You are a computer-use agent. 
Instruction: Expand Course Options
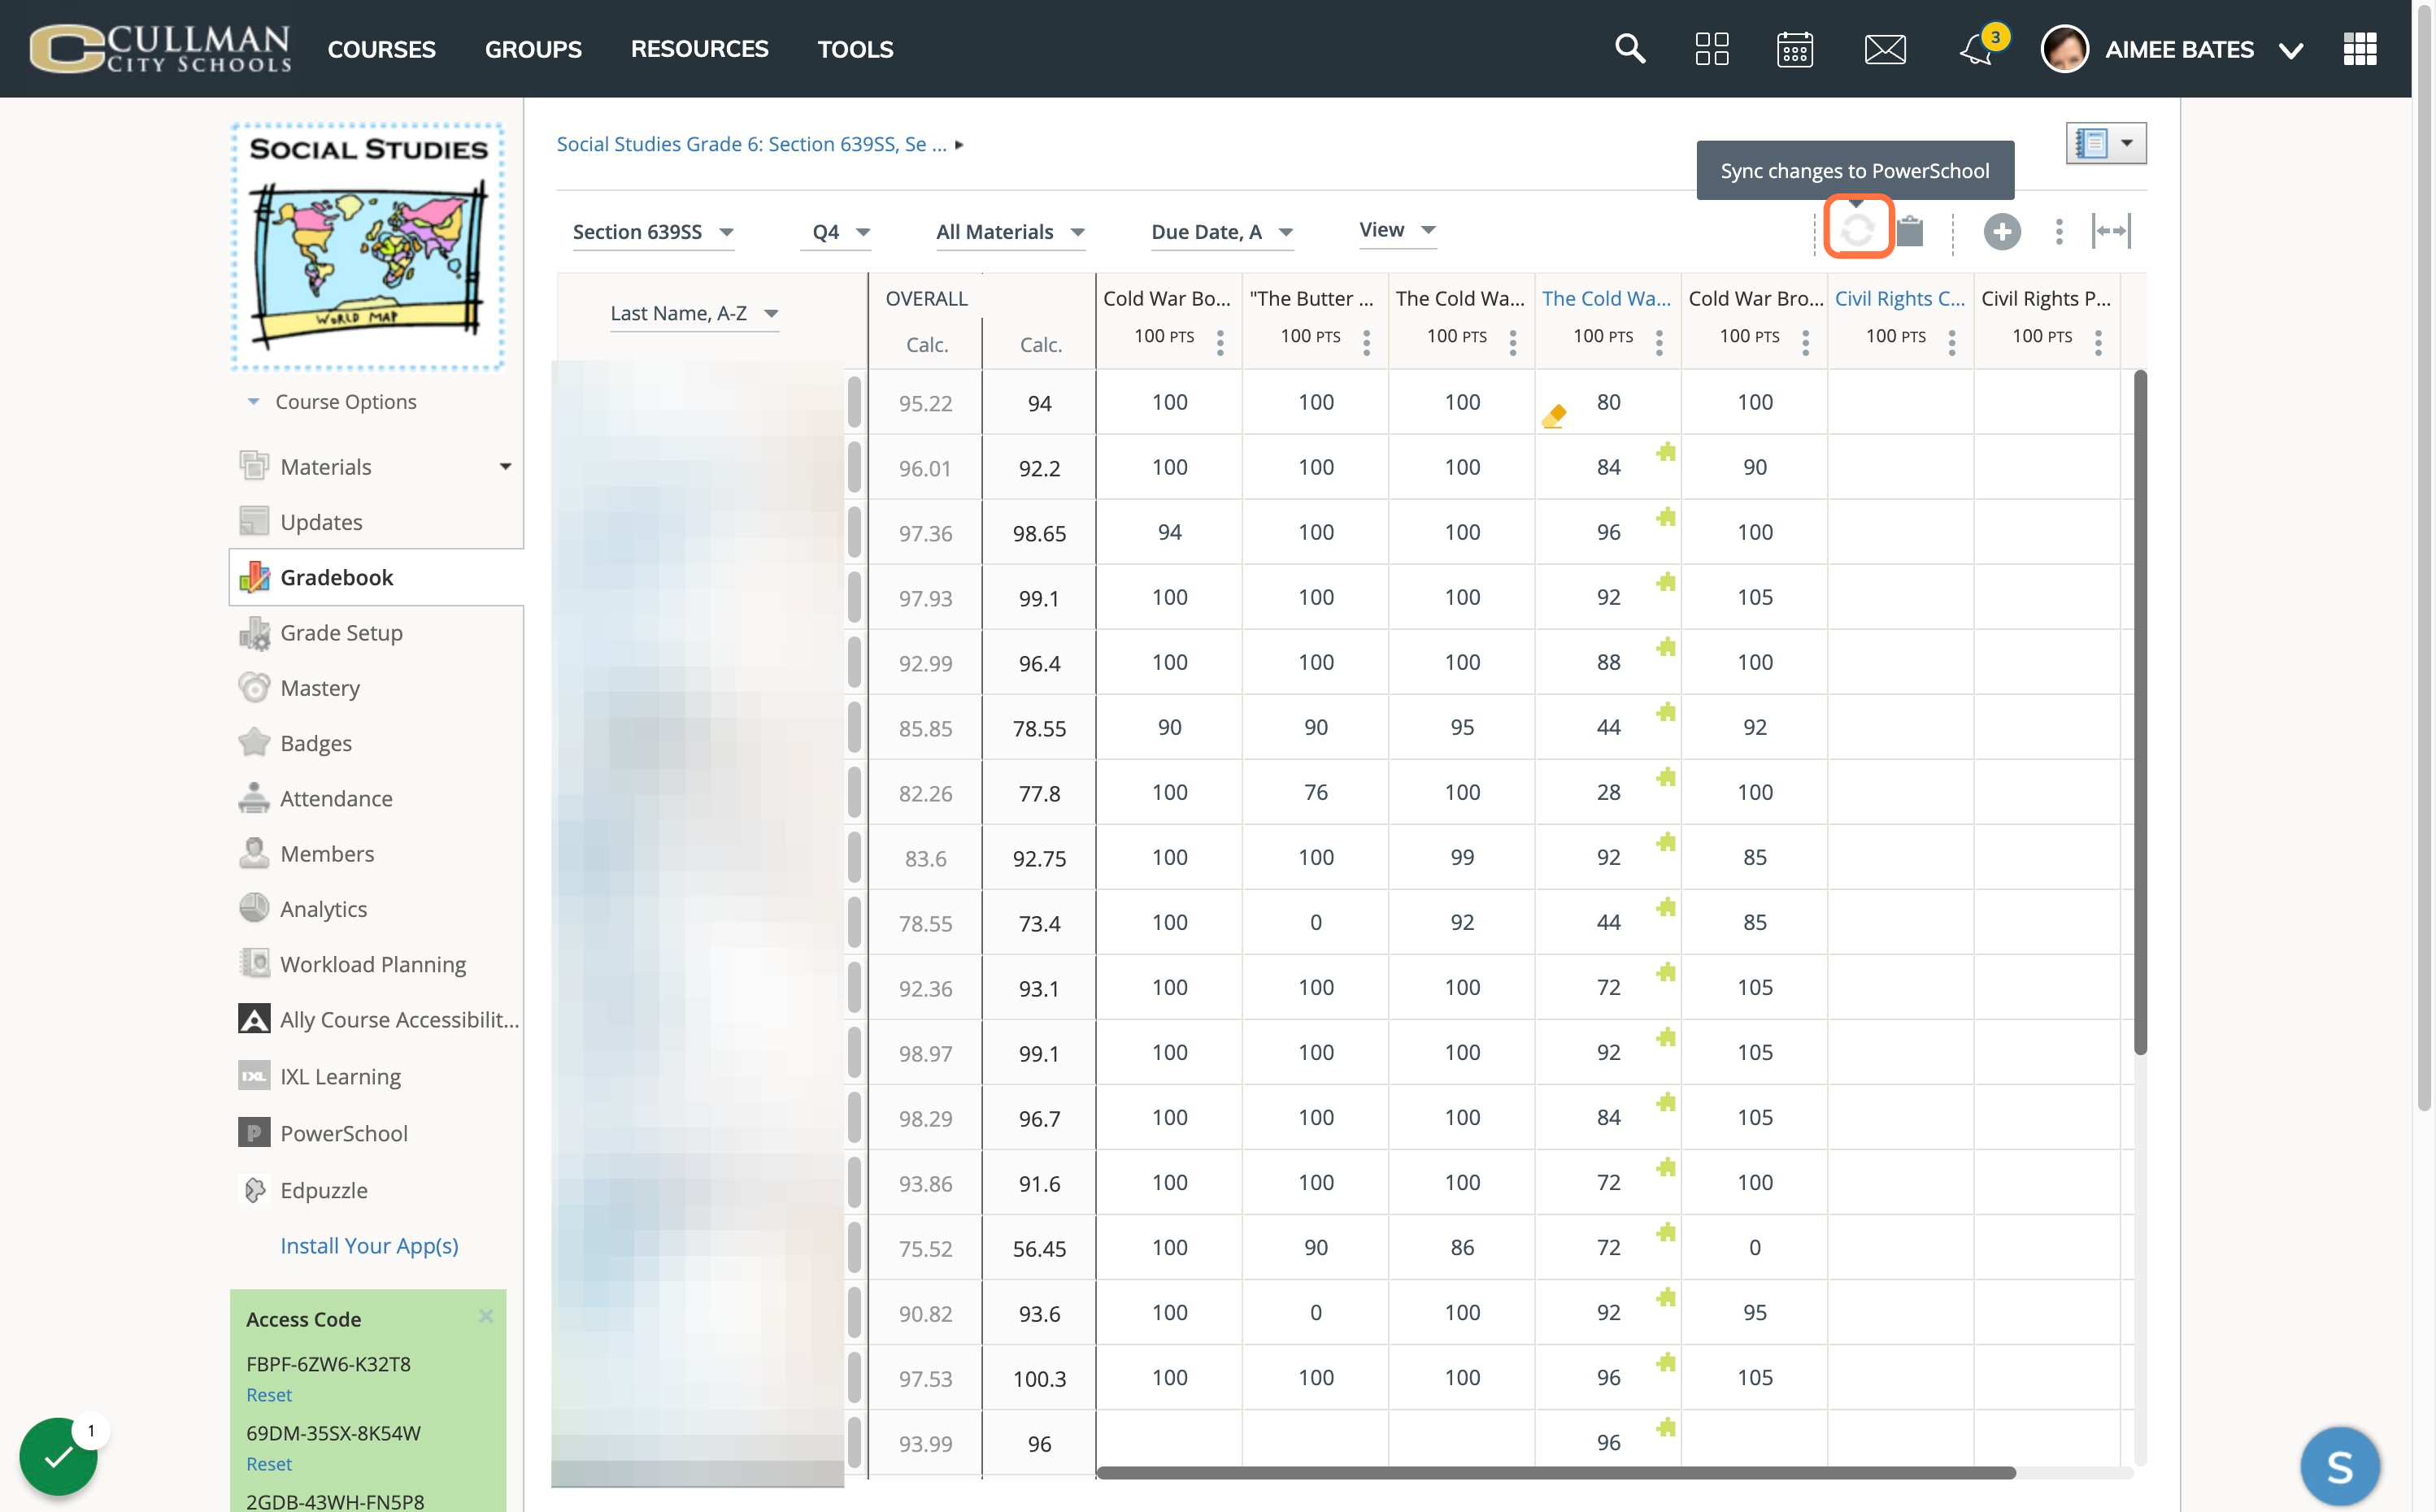(x=331, y=401)
